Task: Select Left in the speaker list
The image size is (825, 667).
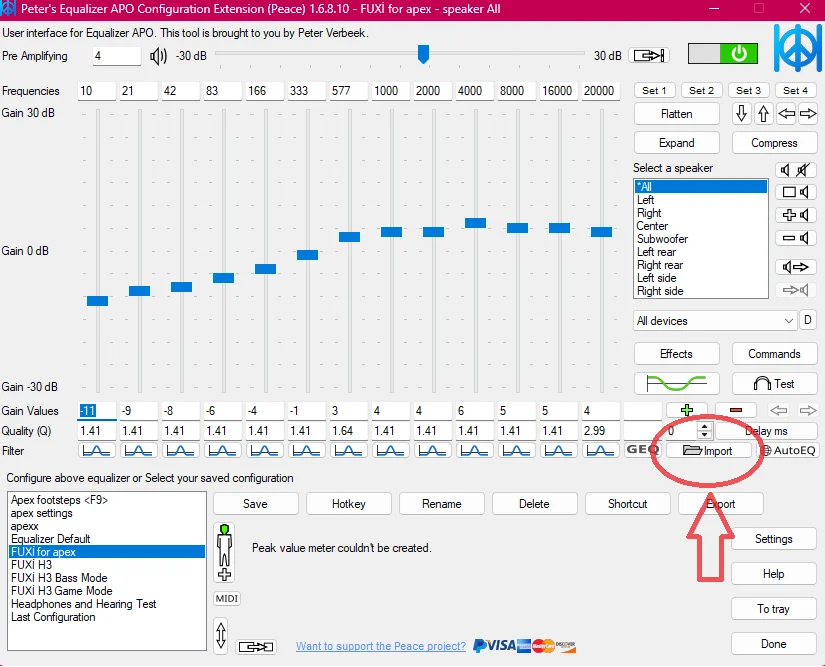Action: click(x=700, y=200)
